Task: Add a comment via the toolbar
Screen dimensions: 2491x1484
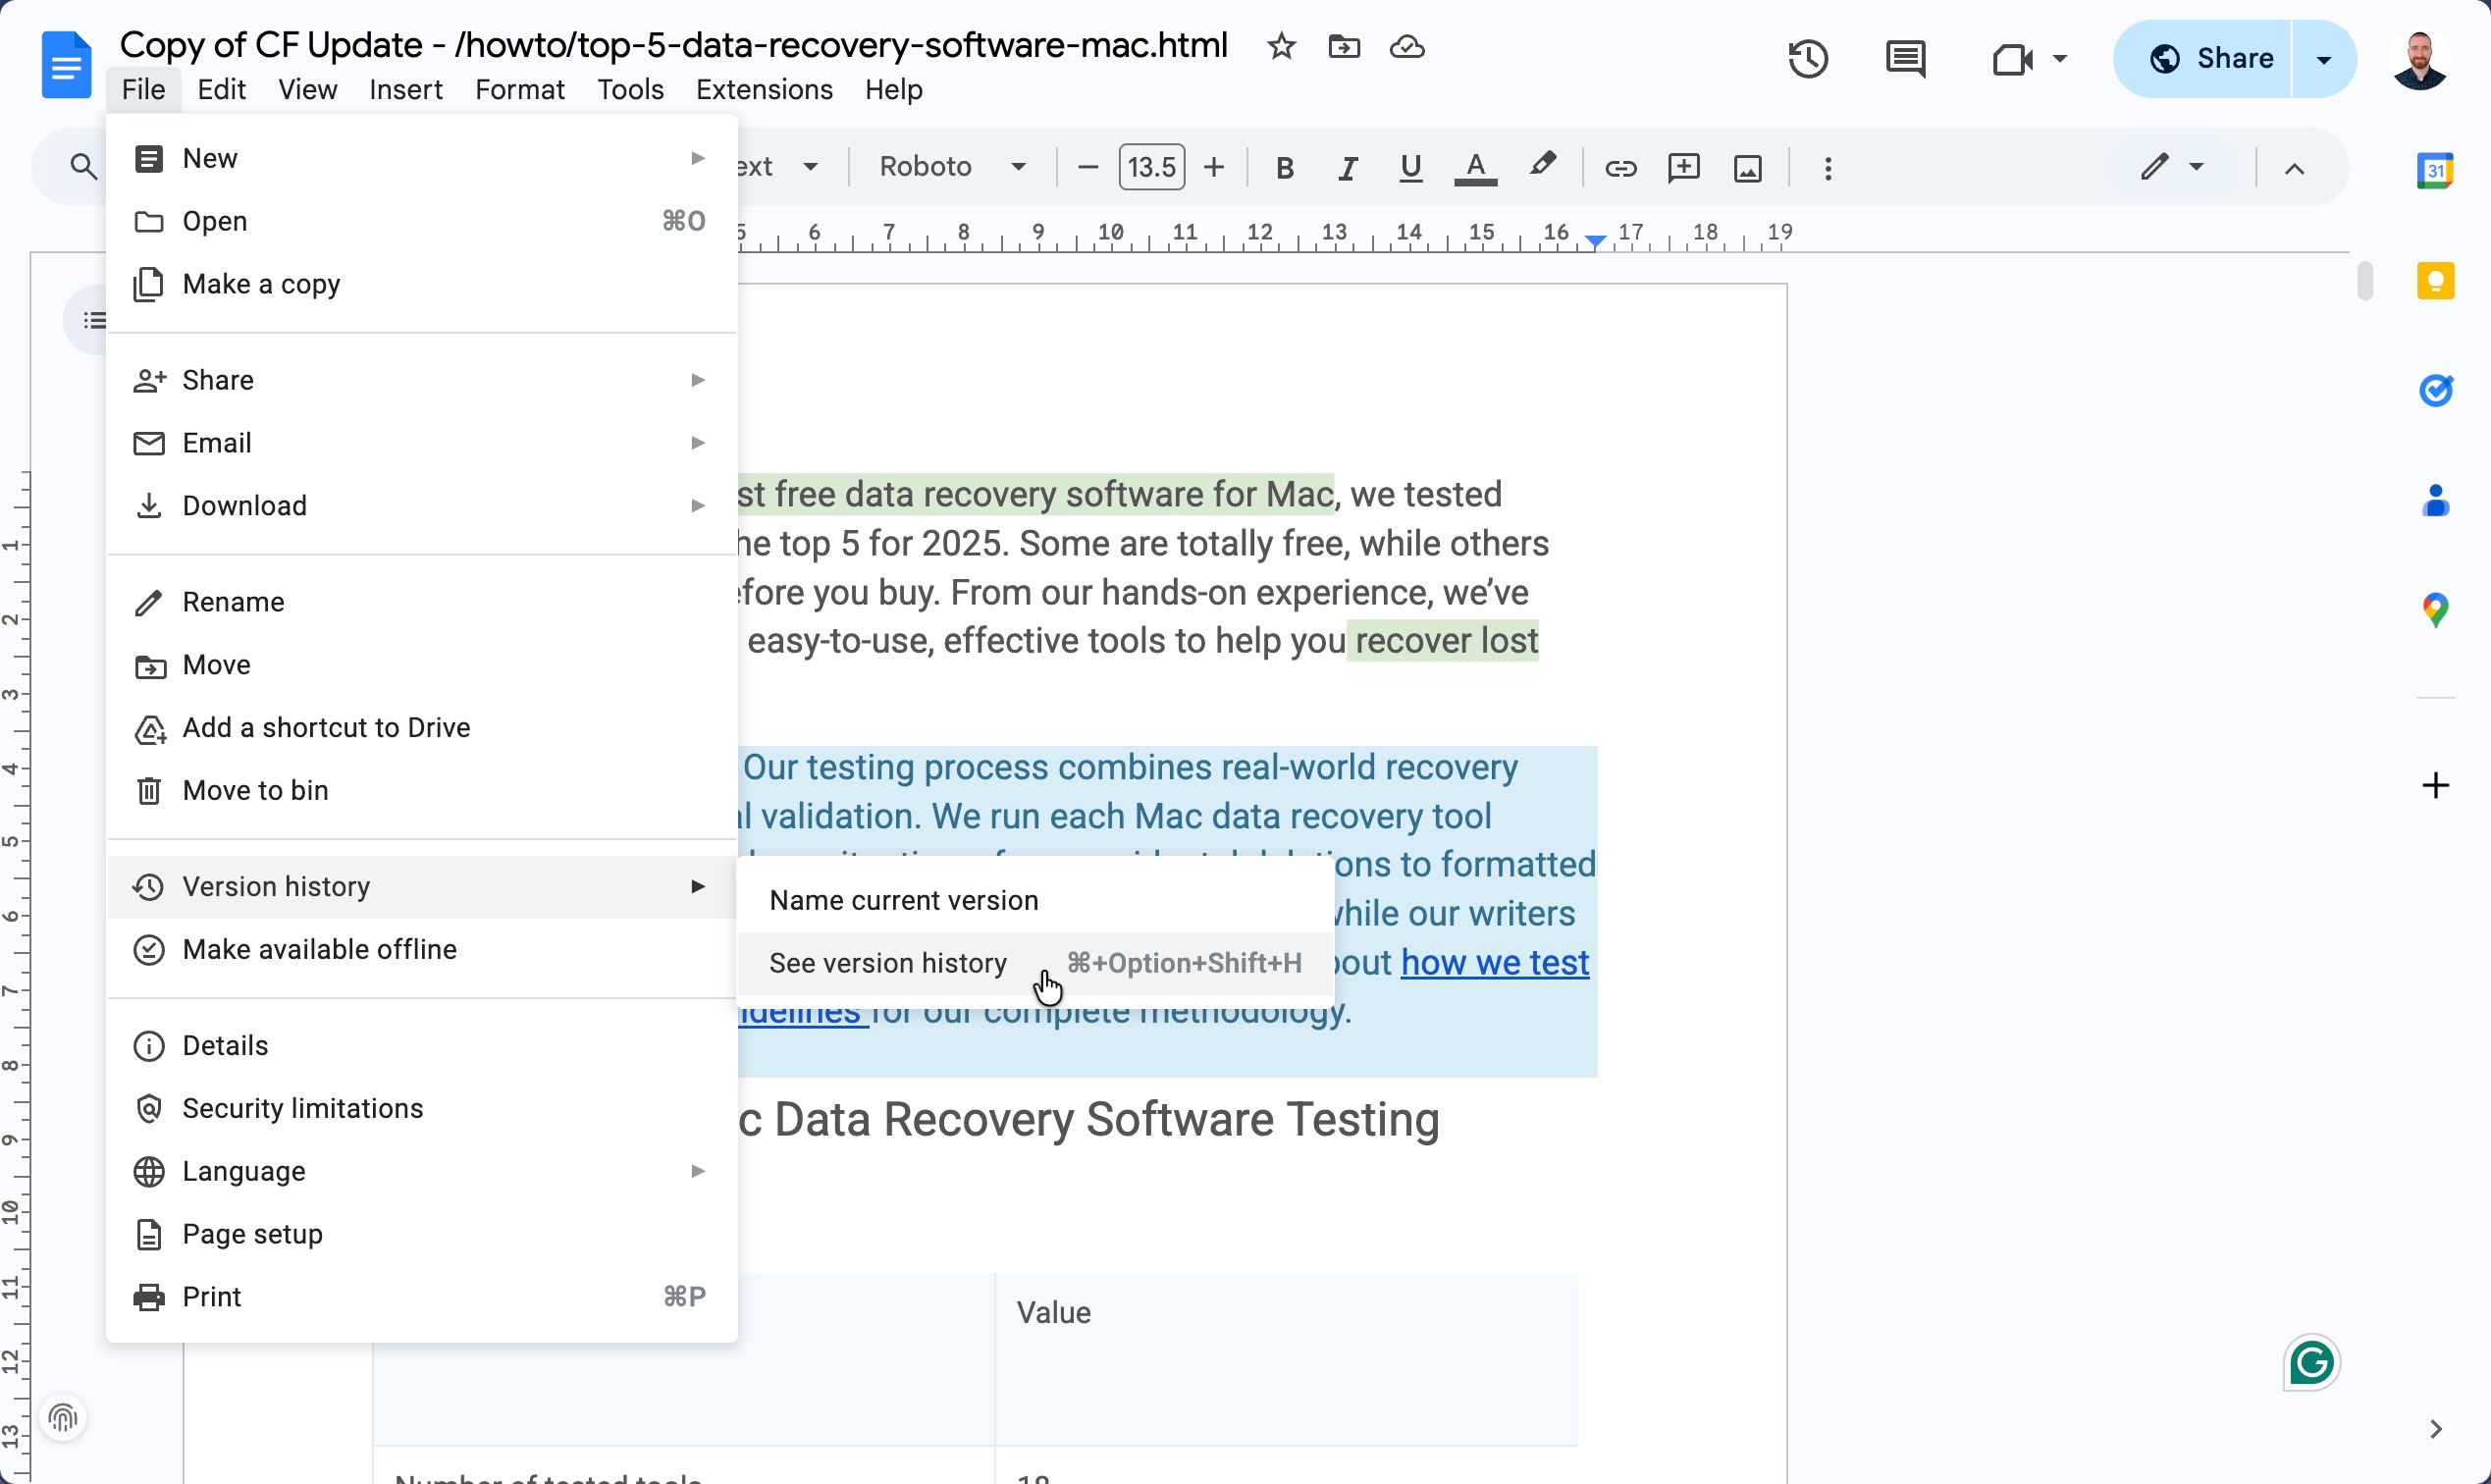Action: 1684,168
